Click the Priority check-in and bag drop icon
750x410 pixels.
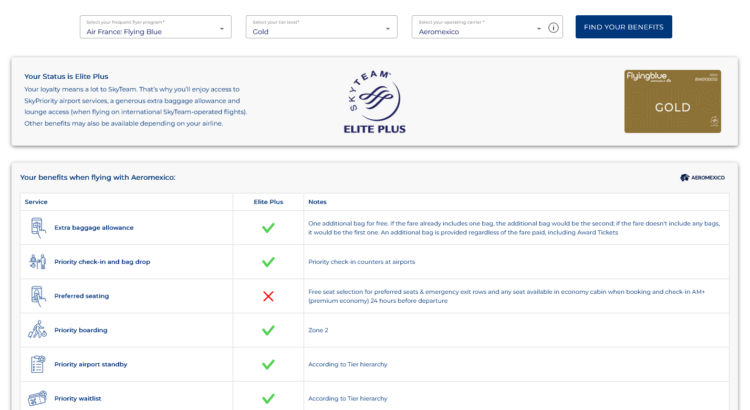pyautogui.click(x=38, y=262)
